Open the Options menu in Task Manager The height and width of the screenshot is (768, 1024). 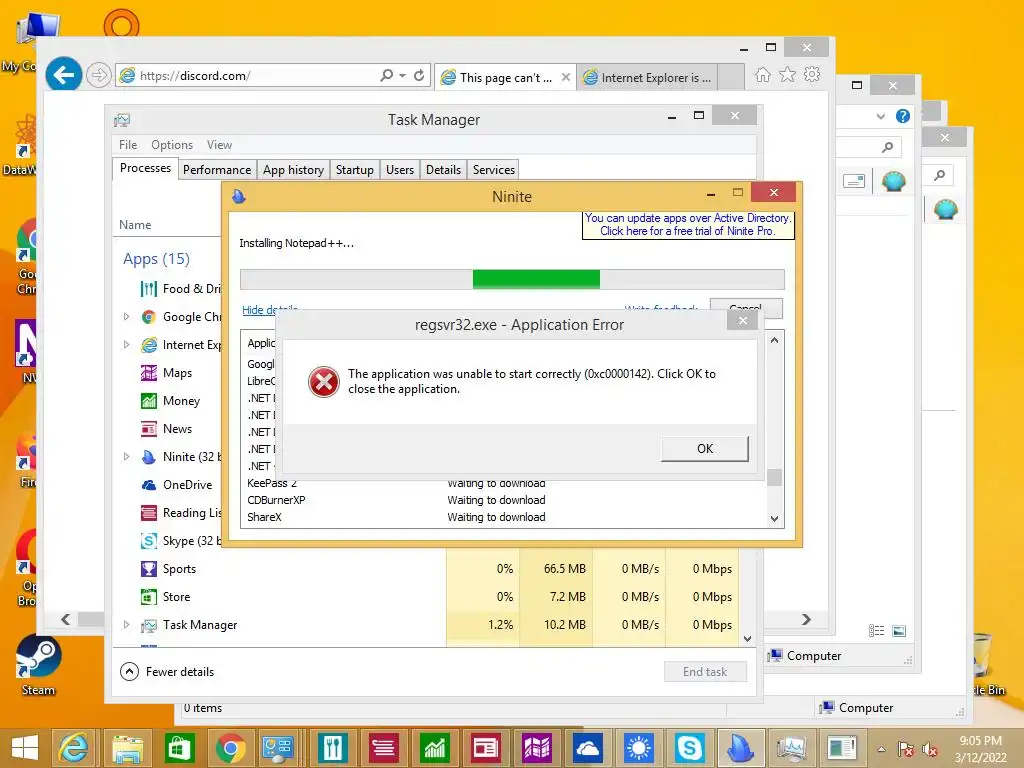pyautogui.click(x=172, y=145)
